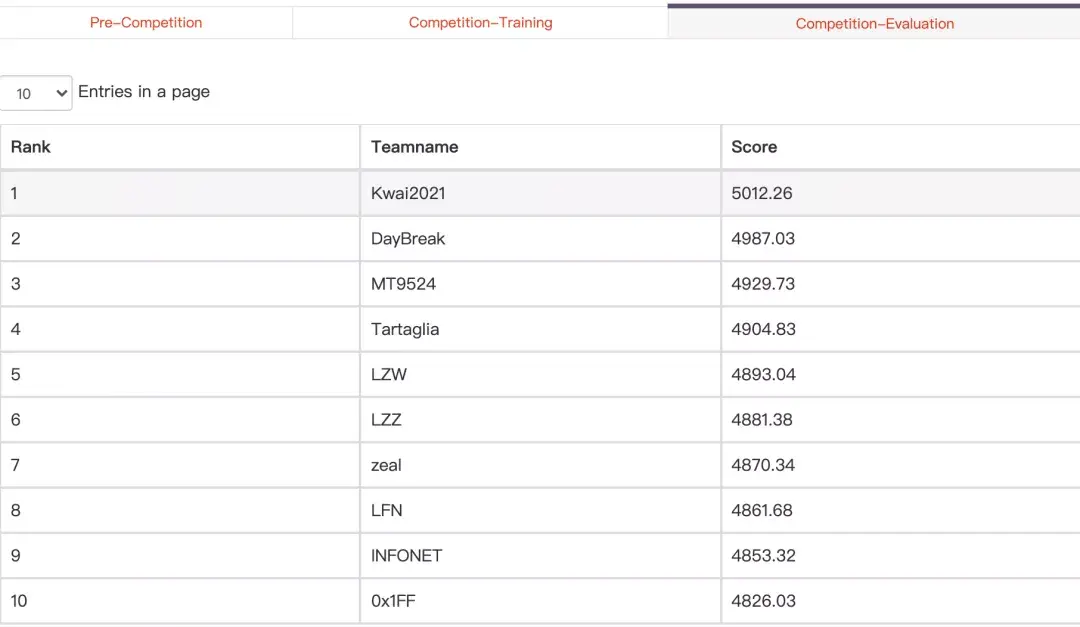The image size is (1080, 627).
Task: Click the LFN team entry
Action: pyautogui.click(x=386, y=510)
